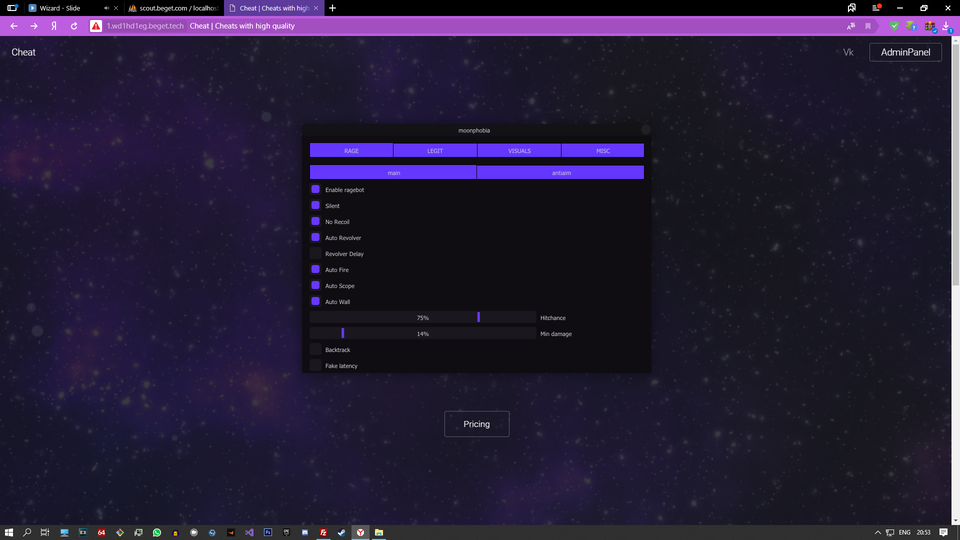The height and width of the screenshot is (540, 960).
Task: Click the Hitchance slider handle
Action: tap(479, 317)
